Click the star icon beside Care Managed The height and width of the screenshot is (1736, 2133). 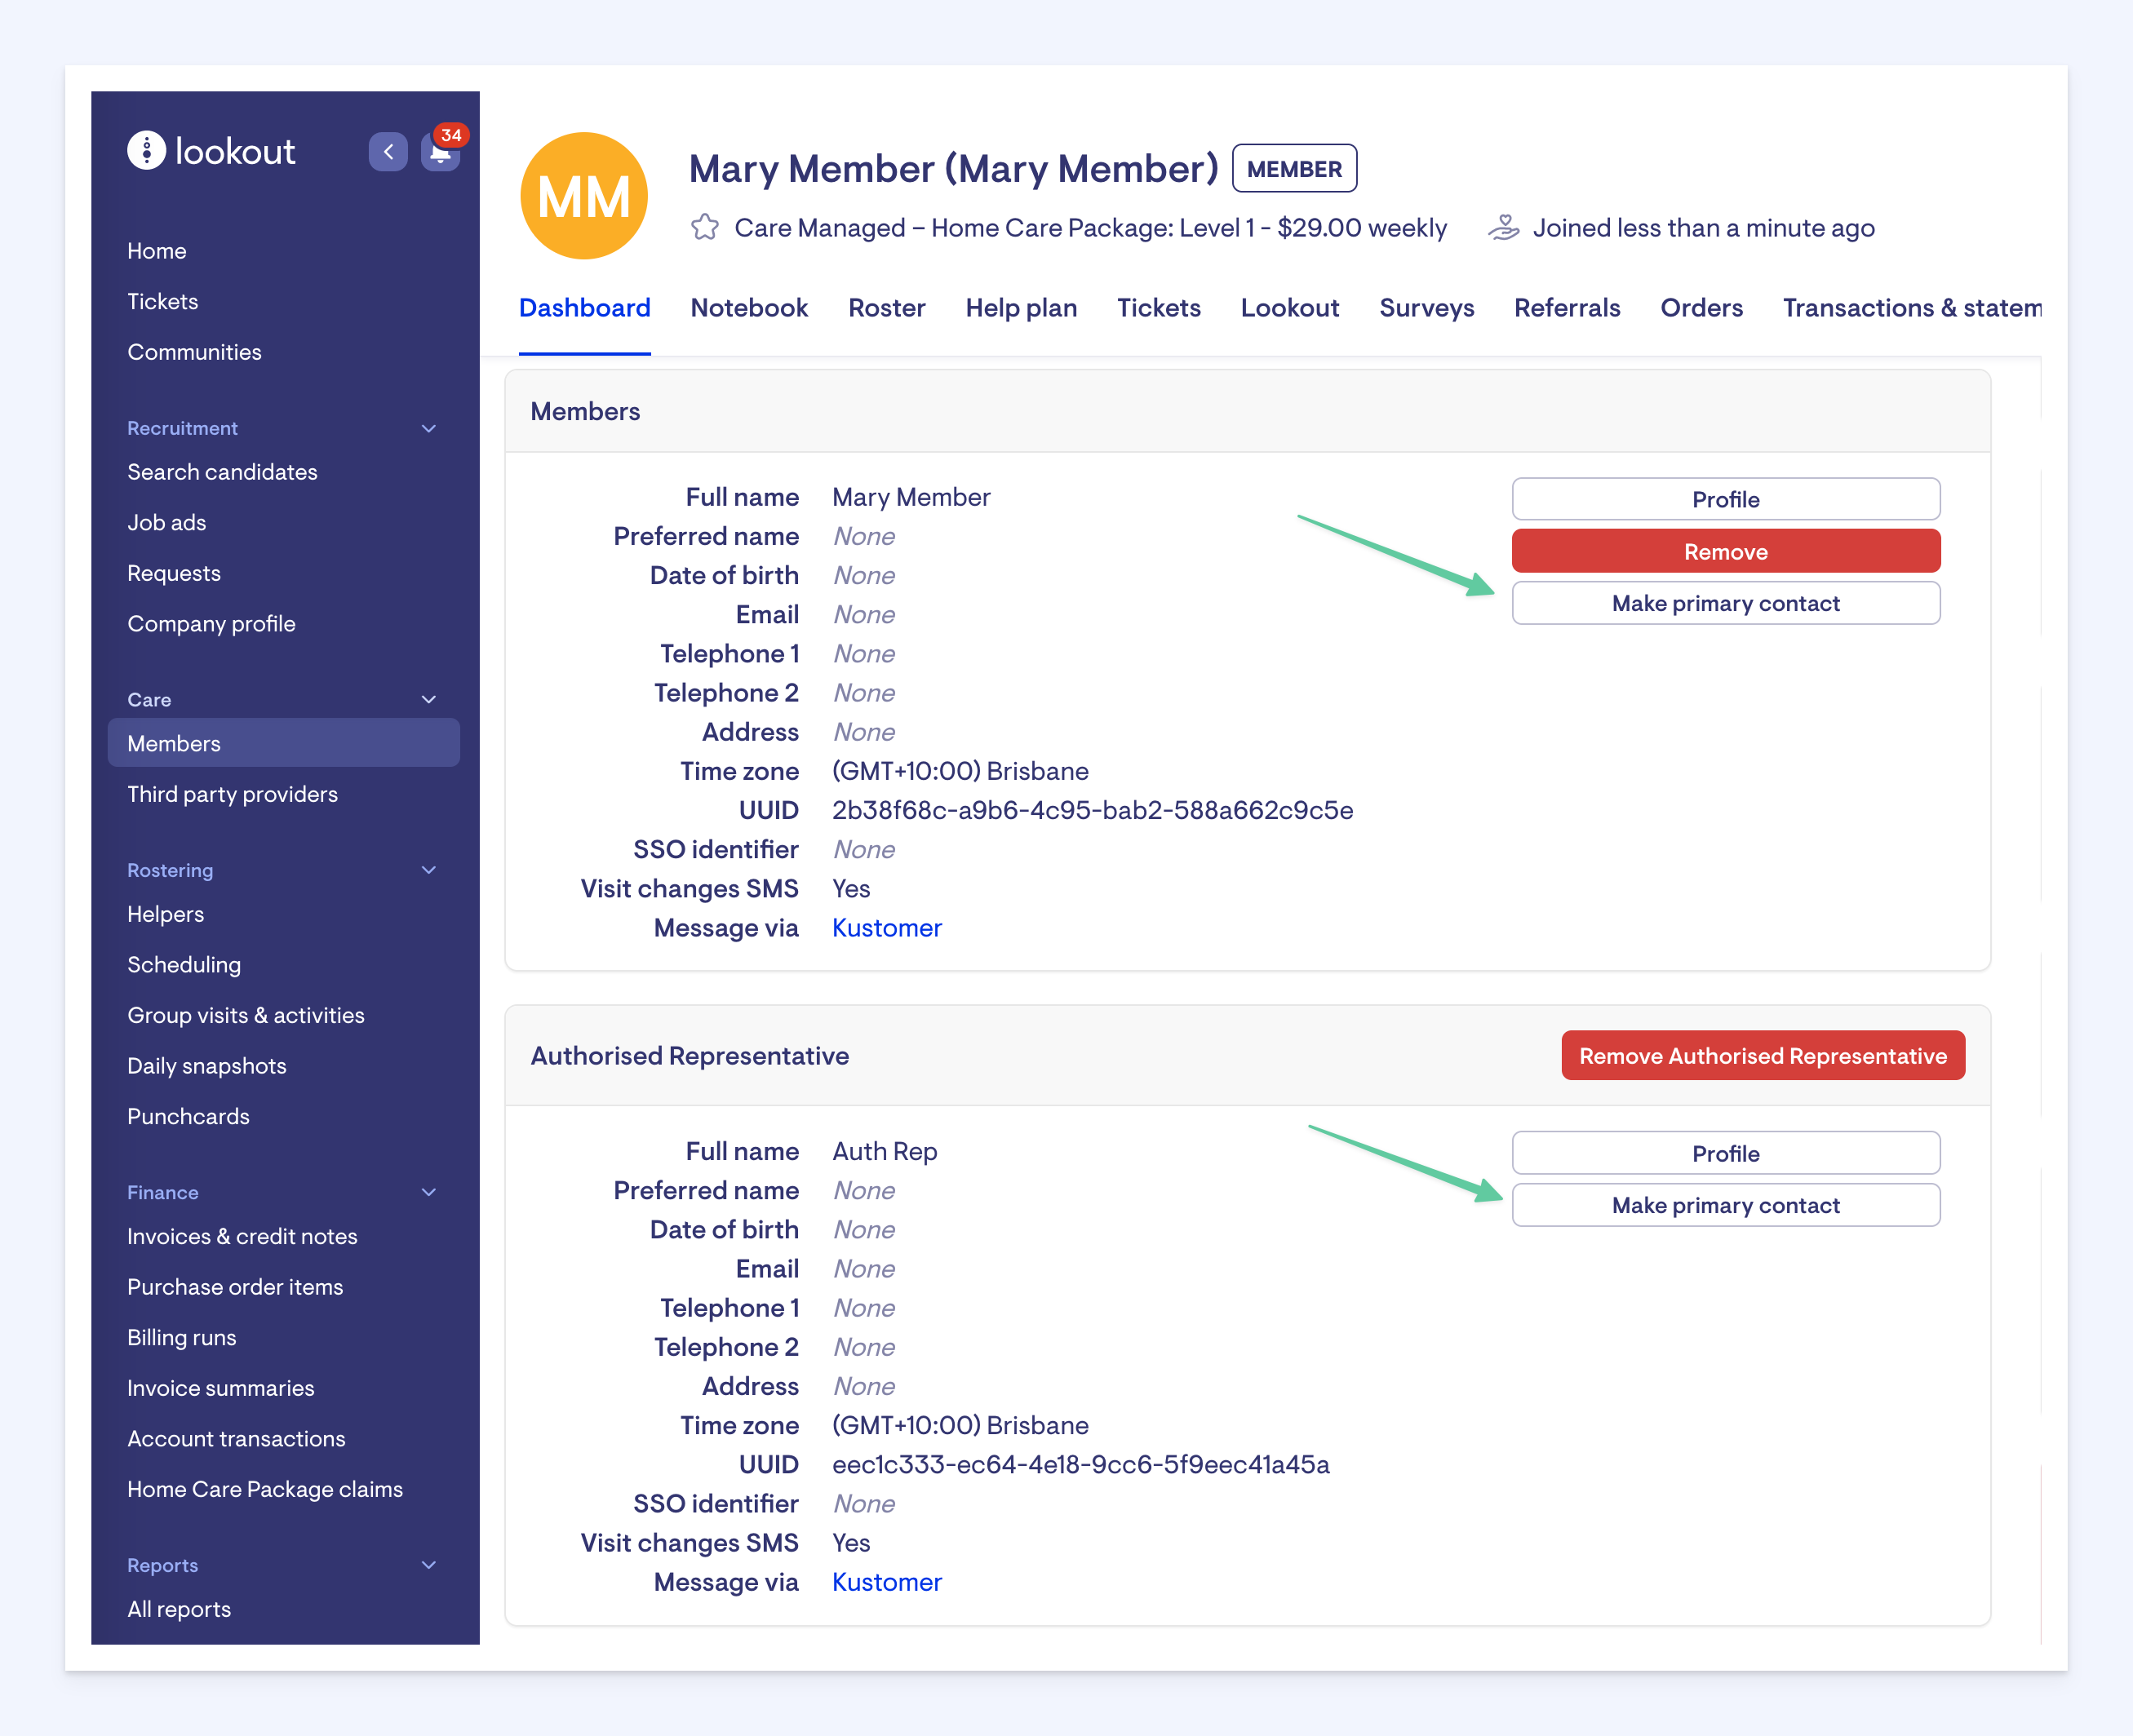click(x=705, y=228)
